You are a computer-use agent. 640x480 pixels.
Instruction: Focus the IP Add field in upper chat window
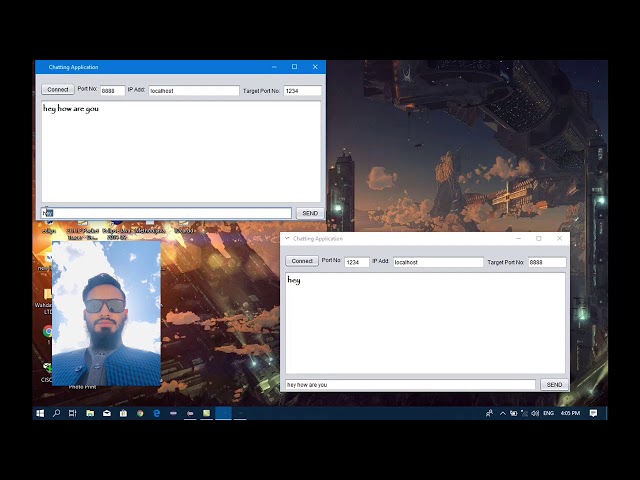click(x=193, y=91)
